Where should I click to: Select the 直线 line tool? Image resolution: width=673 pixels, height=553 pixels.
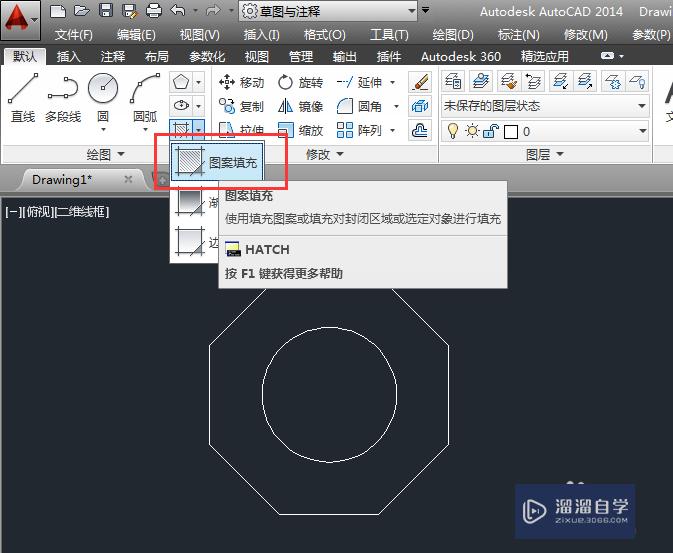23,97
